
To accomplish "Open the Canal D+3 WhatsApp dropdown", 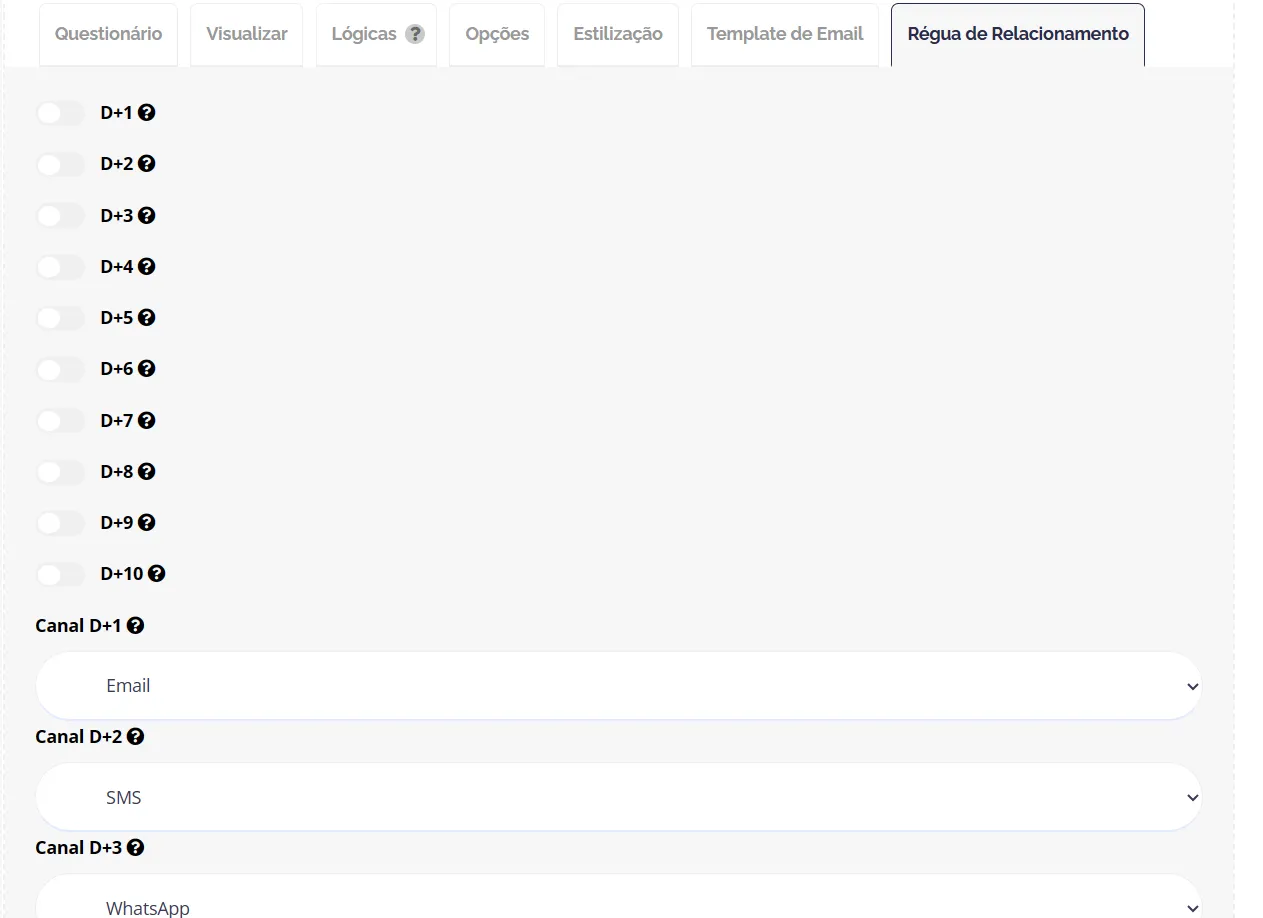I will click(618, 897).
